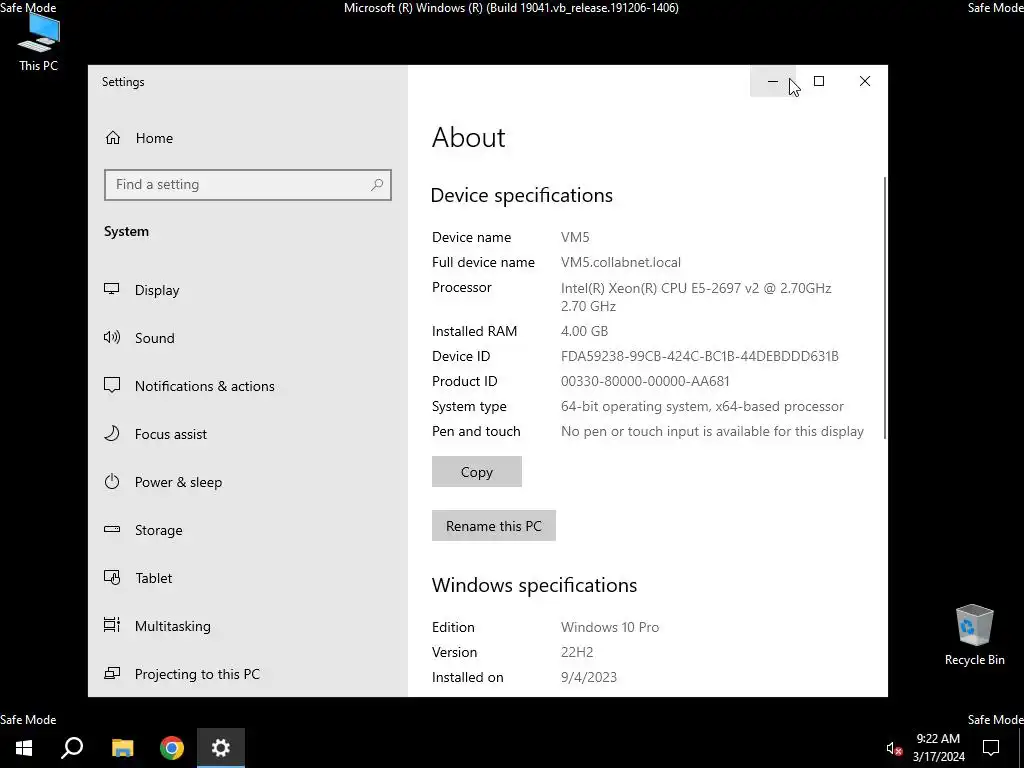Click the System section label in sidebar

126,231
